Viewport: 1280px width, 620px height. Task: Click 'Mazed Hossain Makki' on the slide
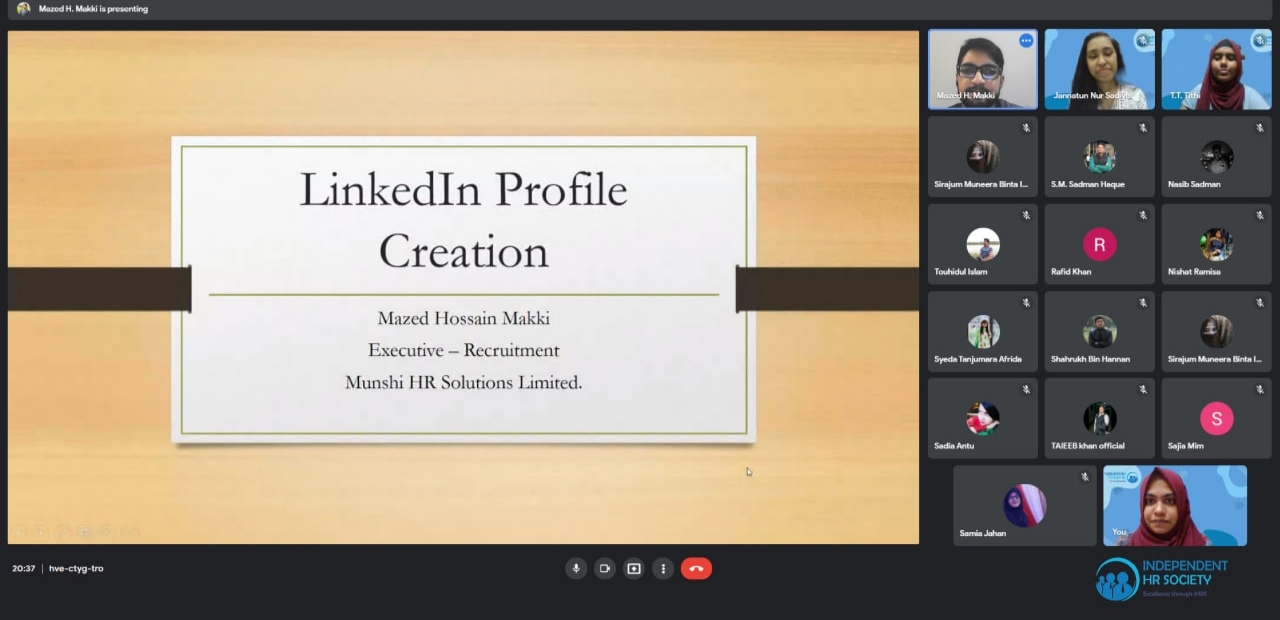[x=464, y=318]
